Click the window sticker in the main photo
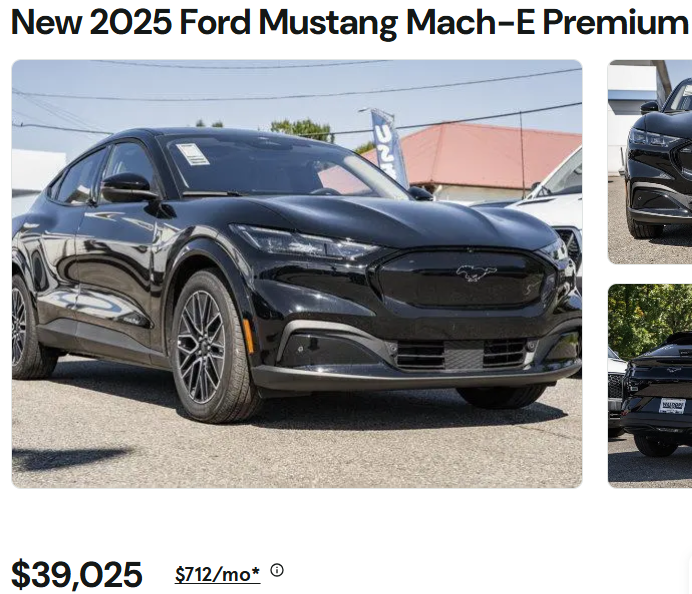Viewport: 692px width, 594px height. pos(192,153)
